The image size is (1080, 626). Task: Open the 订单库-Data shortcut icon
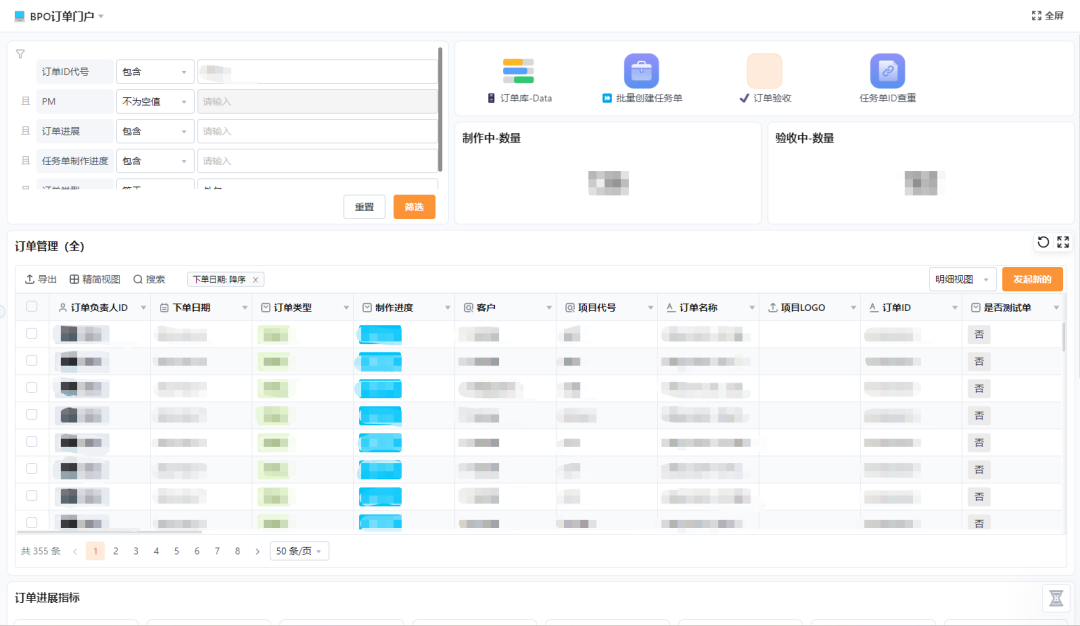tap(518, 71)
